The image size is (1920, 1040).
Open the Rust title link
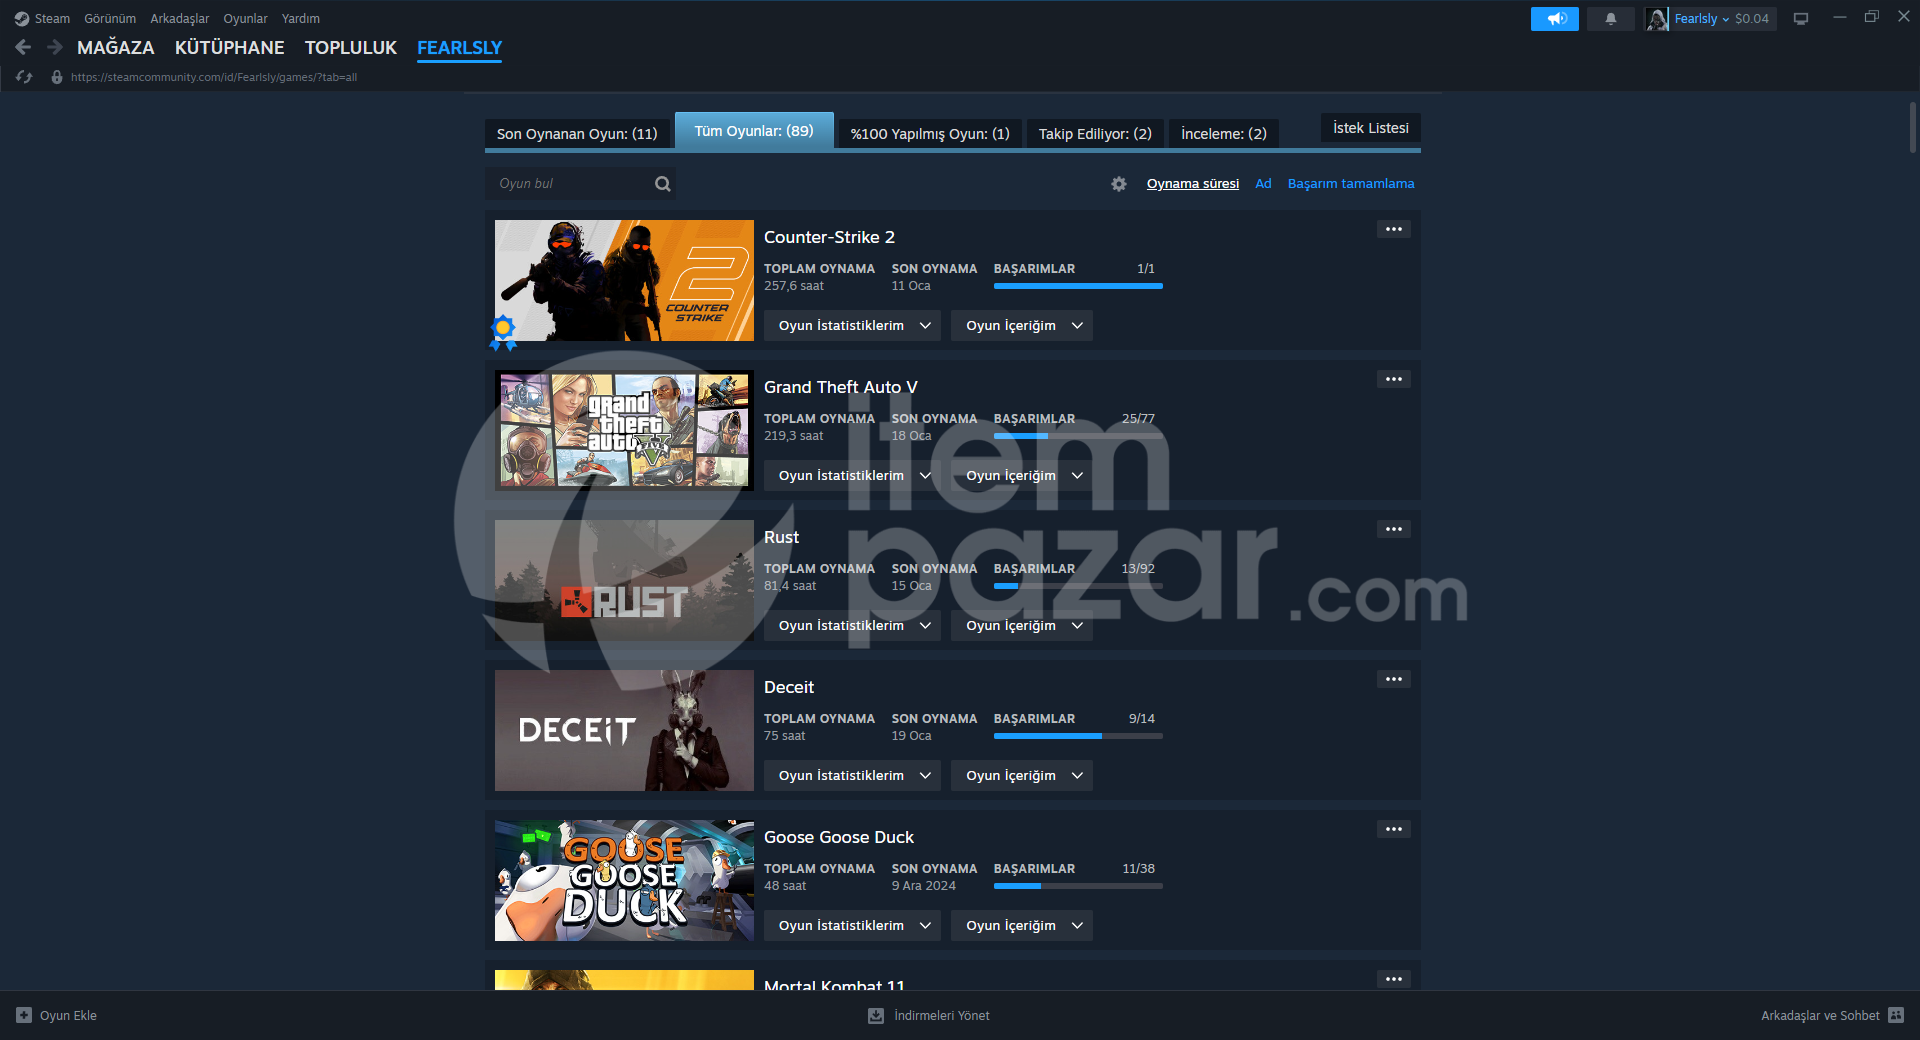(x=781, y=537)
